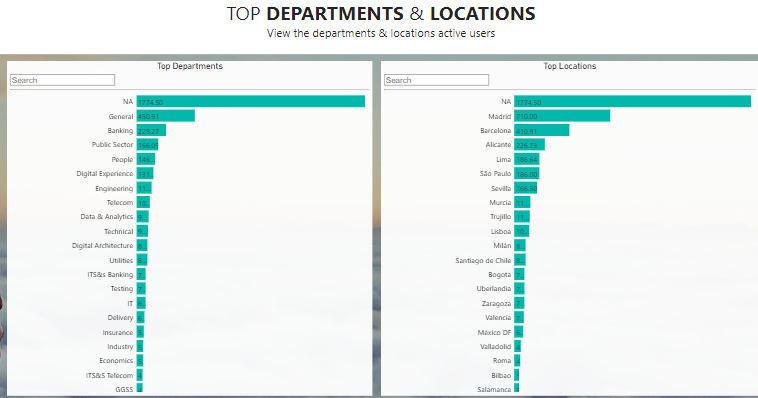Click the Economics department label
Viewport: 758px width, 398px height.
coord(116,361)
